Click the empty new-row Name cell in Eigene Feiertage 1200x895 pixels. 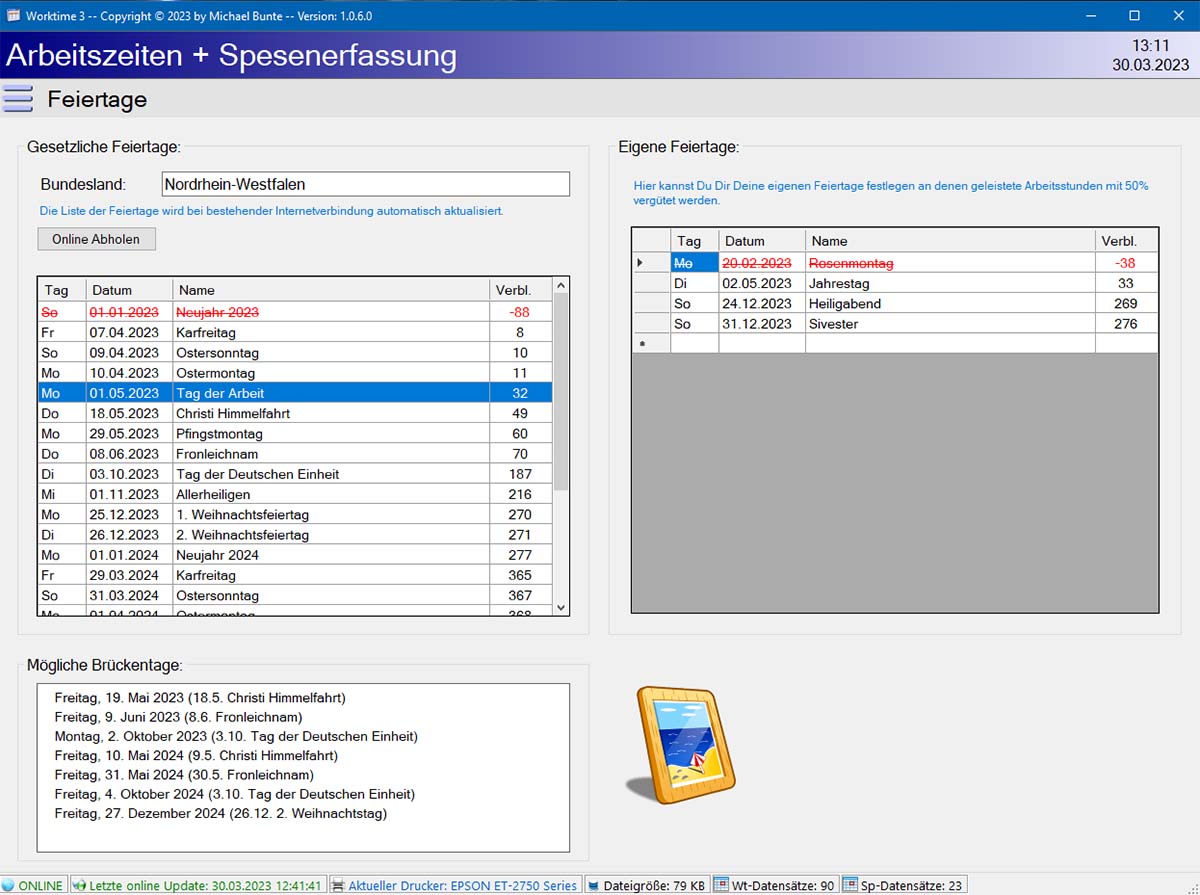[x=950, y=343]
